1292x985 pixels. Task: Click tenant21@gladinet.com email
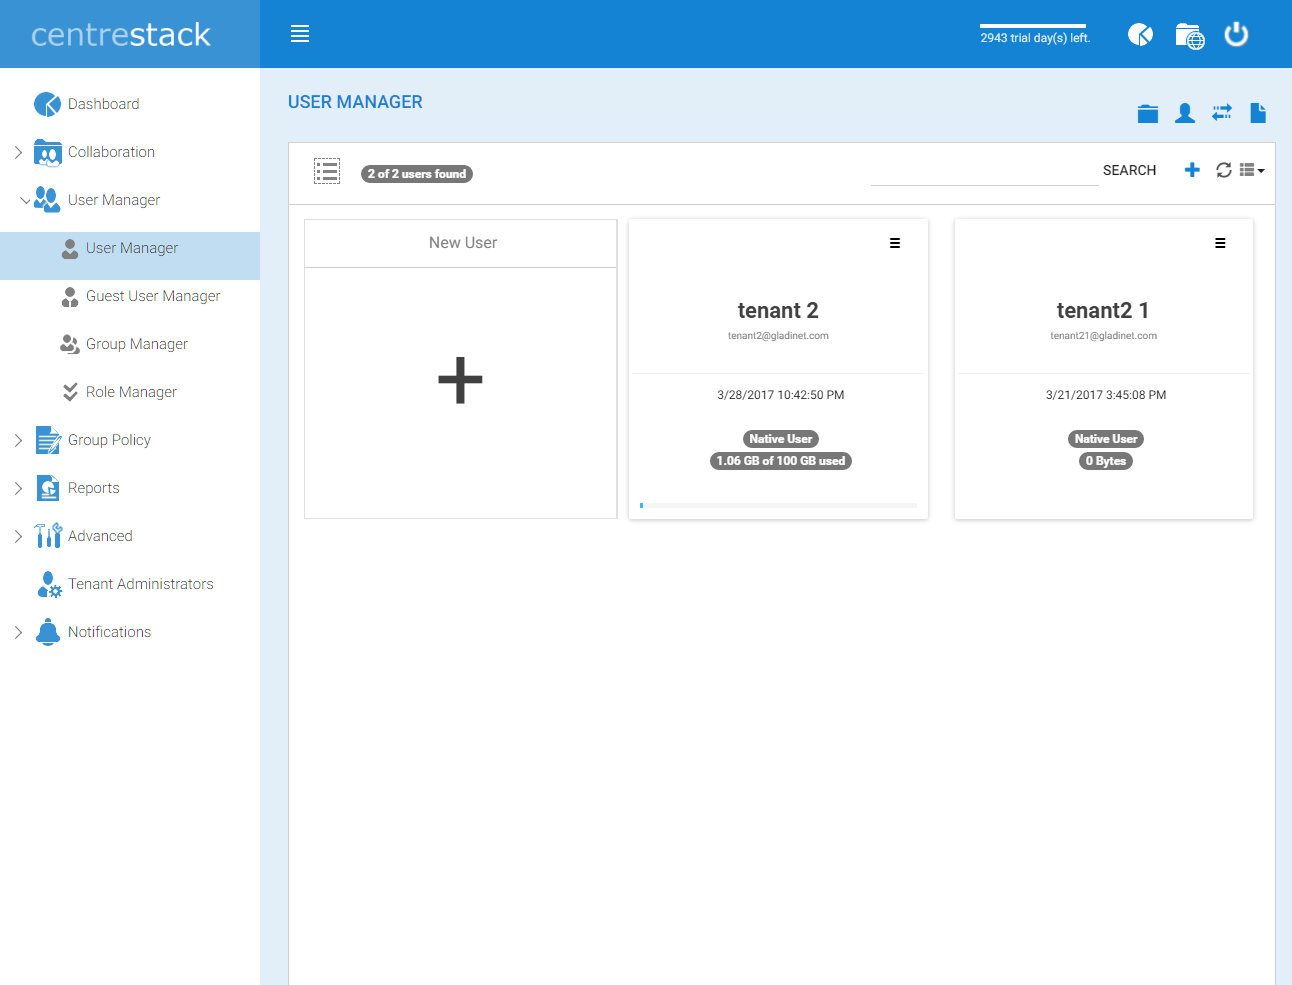1104,336
